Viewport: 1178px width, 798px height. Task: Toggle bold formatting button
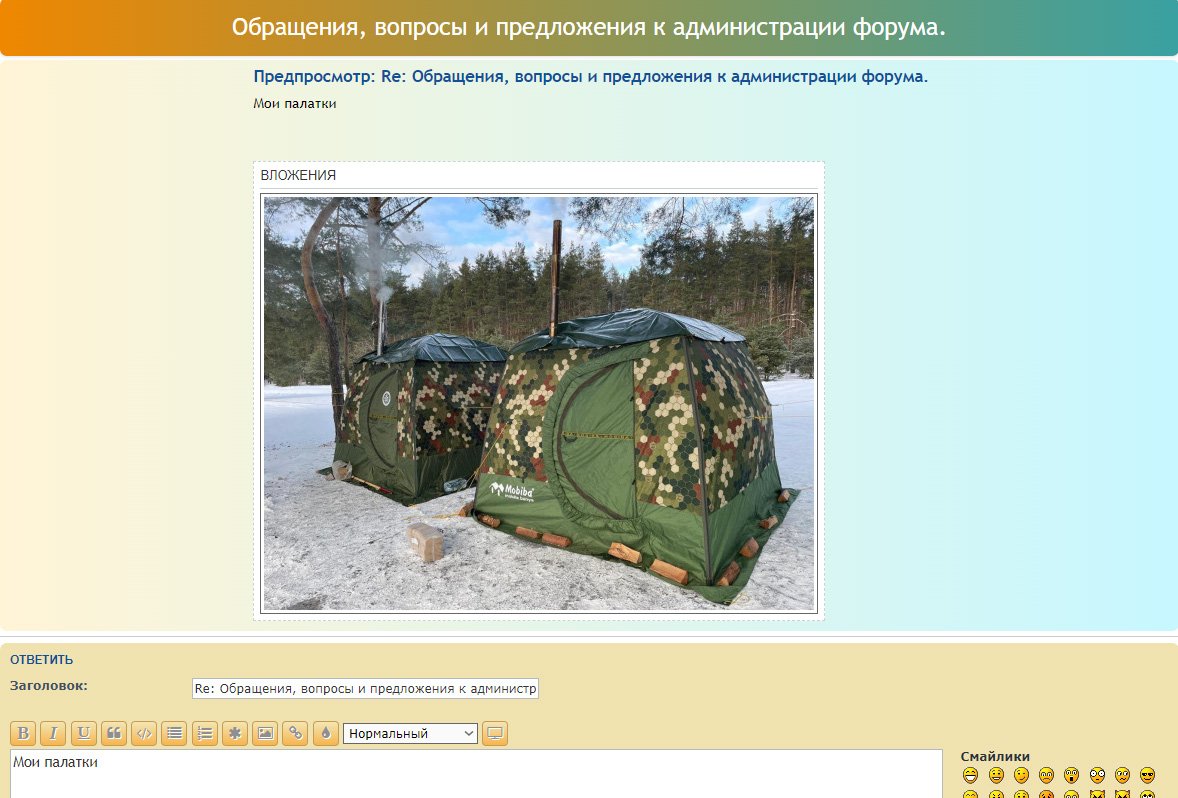tap(24, 733)
